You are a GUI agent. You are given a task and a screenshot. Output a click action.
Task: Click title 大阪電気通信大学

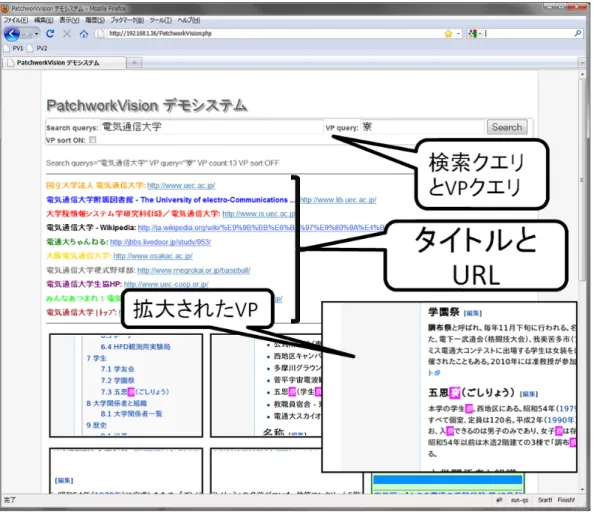point(78,256)
